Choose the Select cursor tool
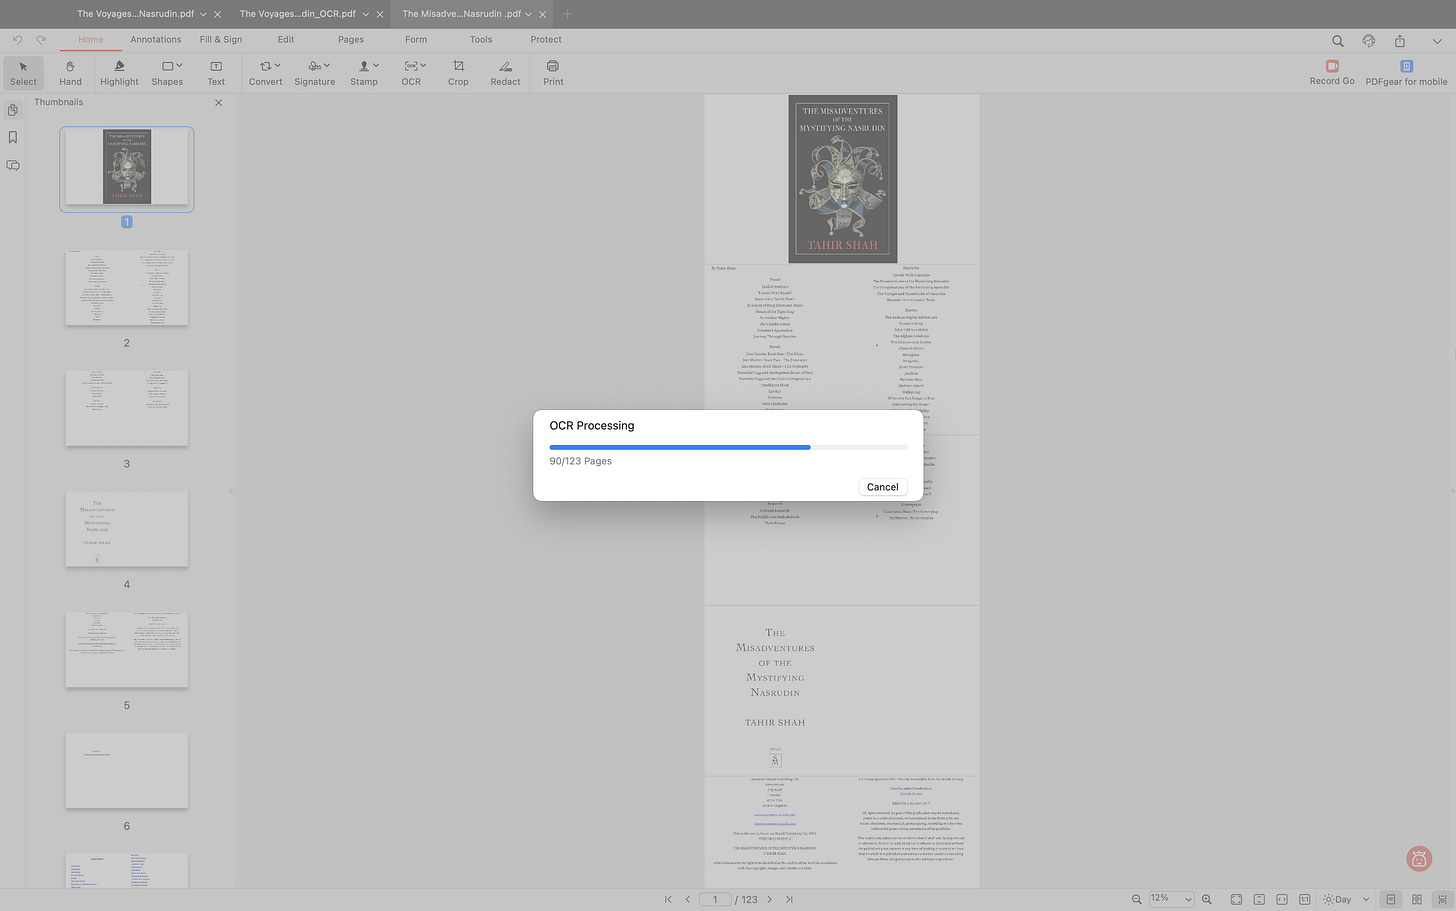 click(x=23, y=73)
